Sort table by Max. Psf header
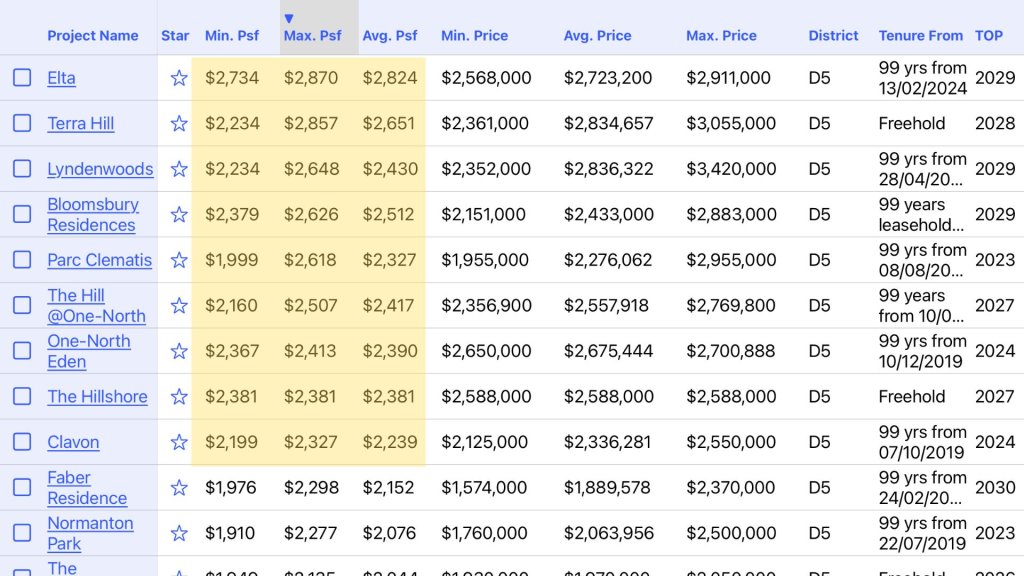Viewport: 1024px width, 576px height. click(x=312, y=36)
